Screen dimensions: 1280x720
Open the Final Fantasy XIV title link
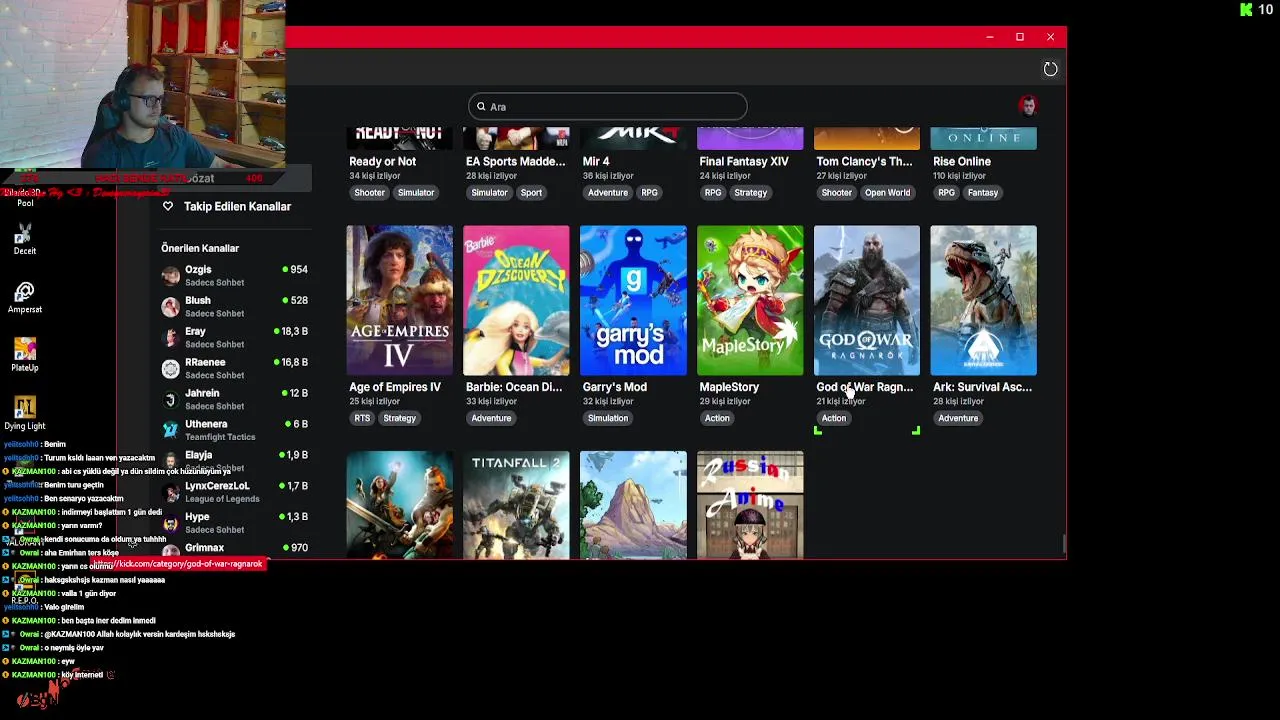click(x=744, y=161)
